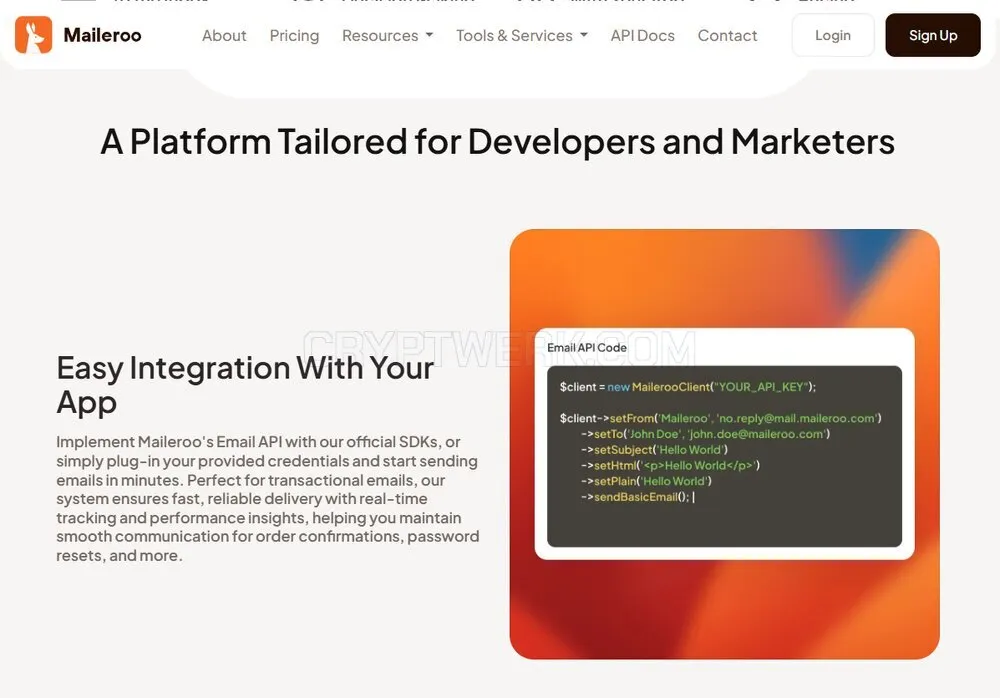The height and width of the screenshot is (698, 1000).
Task: Go to the Contact page
Action: tap(727, 36)
